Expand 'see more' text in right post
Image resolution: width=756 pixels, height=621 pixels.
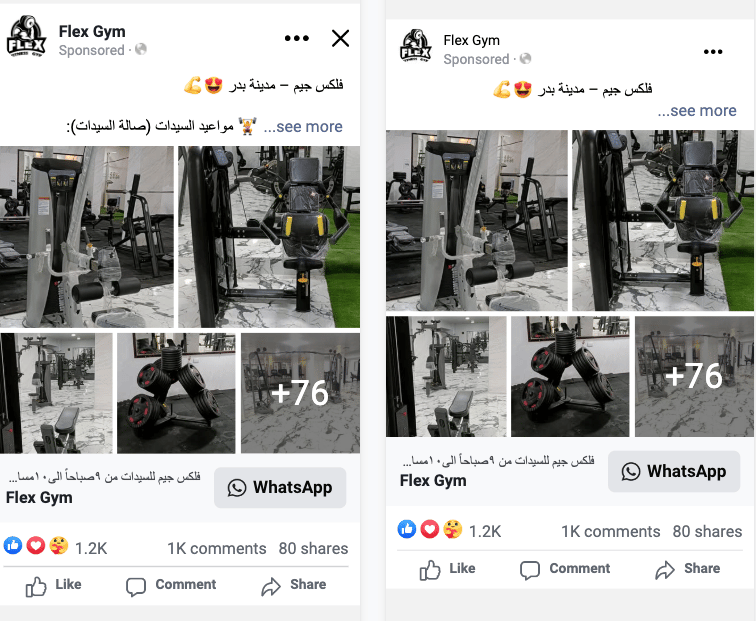(697, 110)
